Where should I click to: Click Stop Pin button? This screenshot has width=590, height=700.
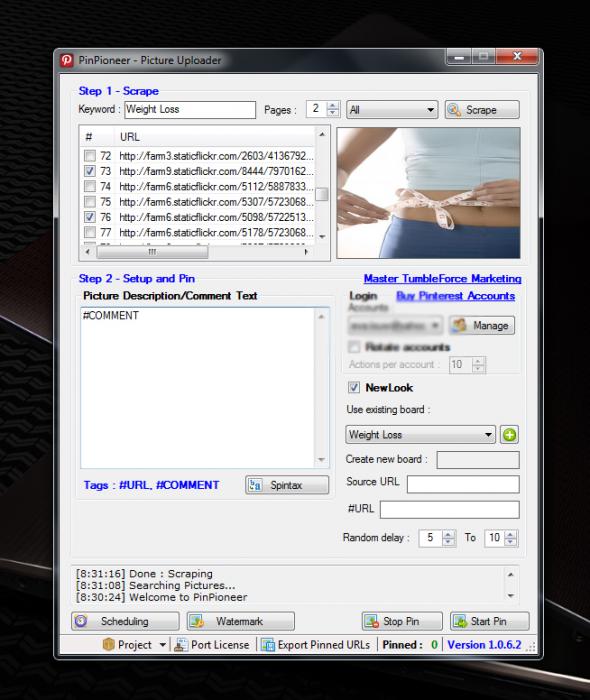pyautogui.click(x=402, y=621)
